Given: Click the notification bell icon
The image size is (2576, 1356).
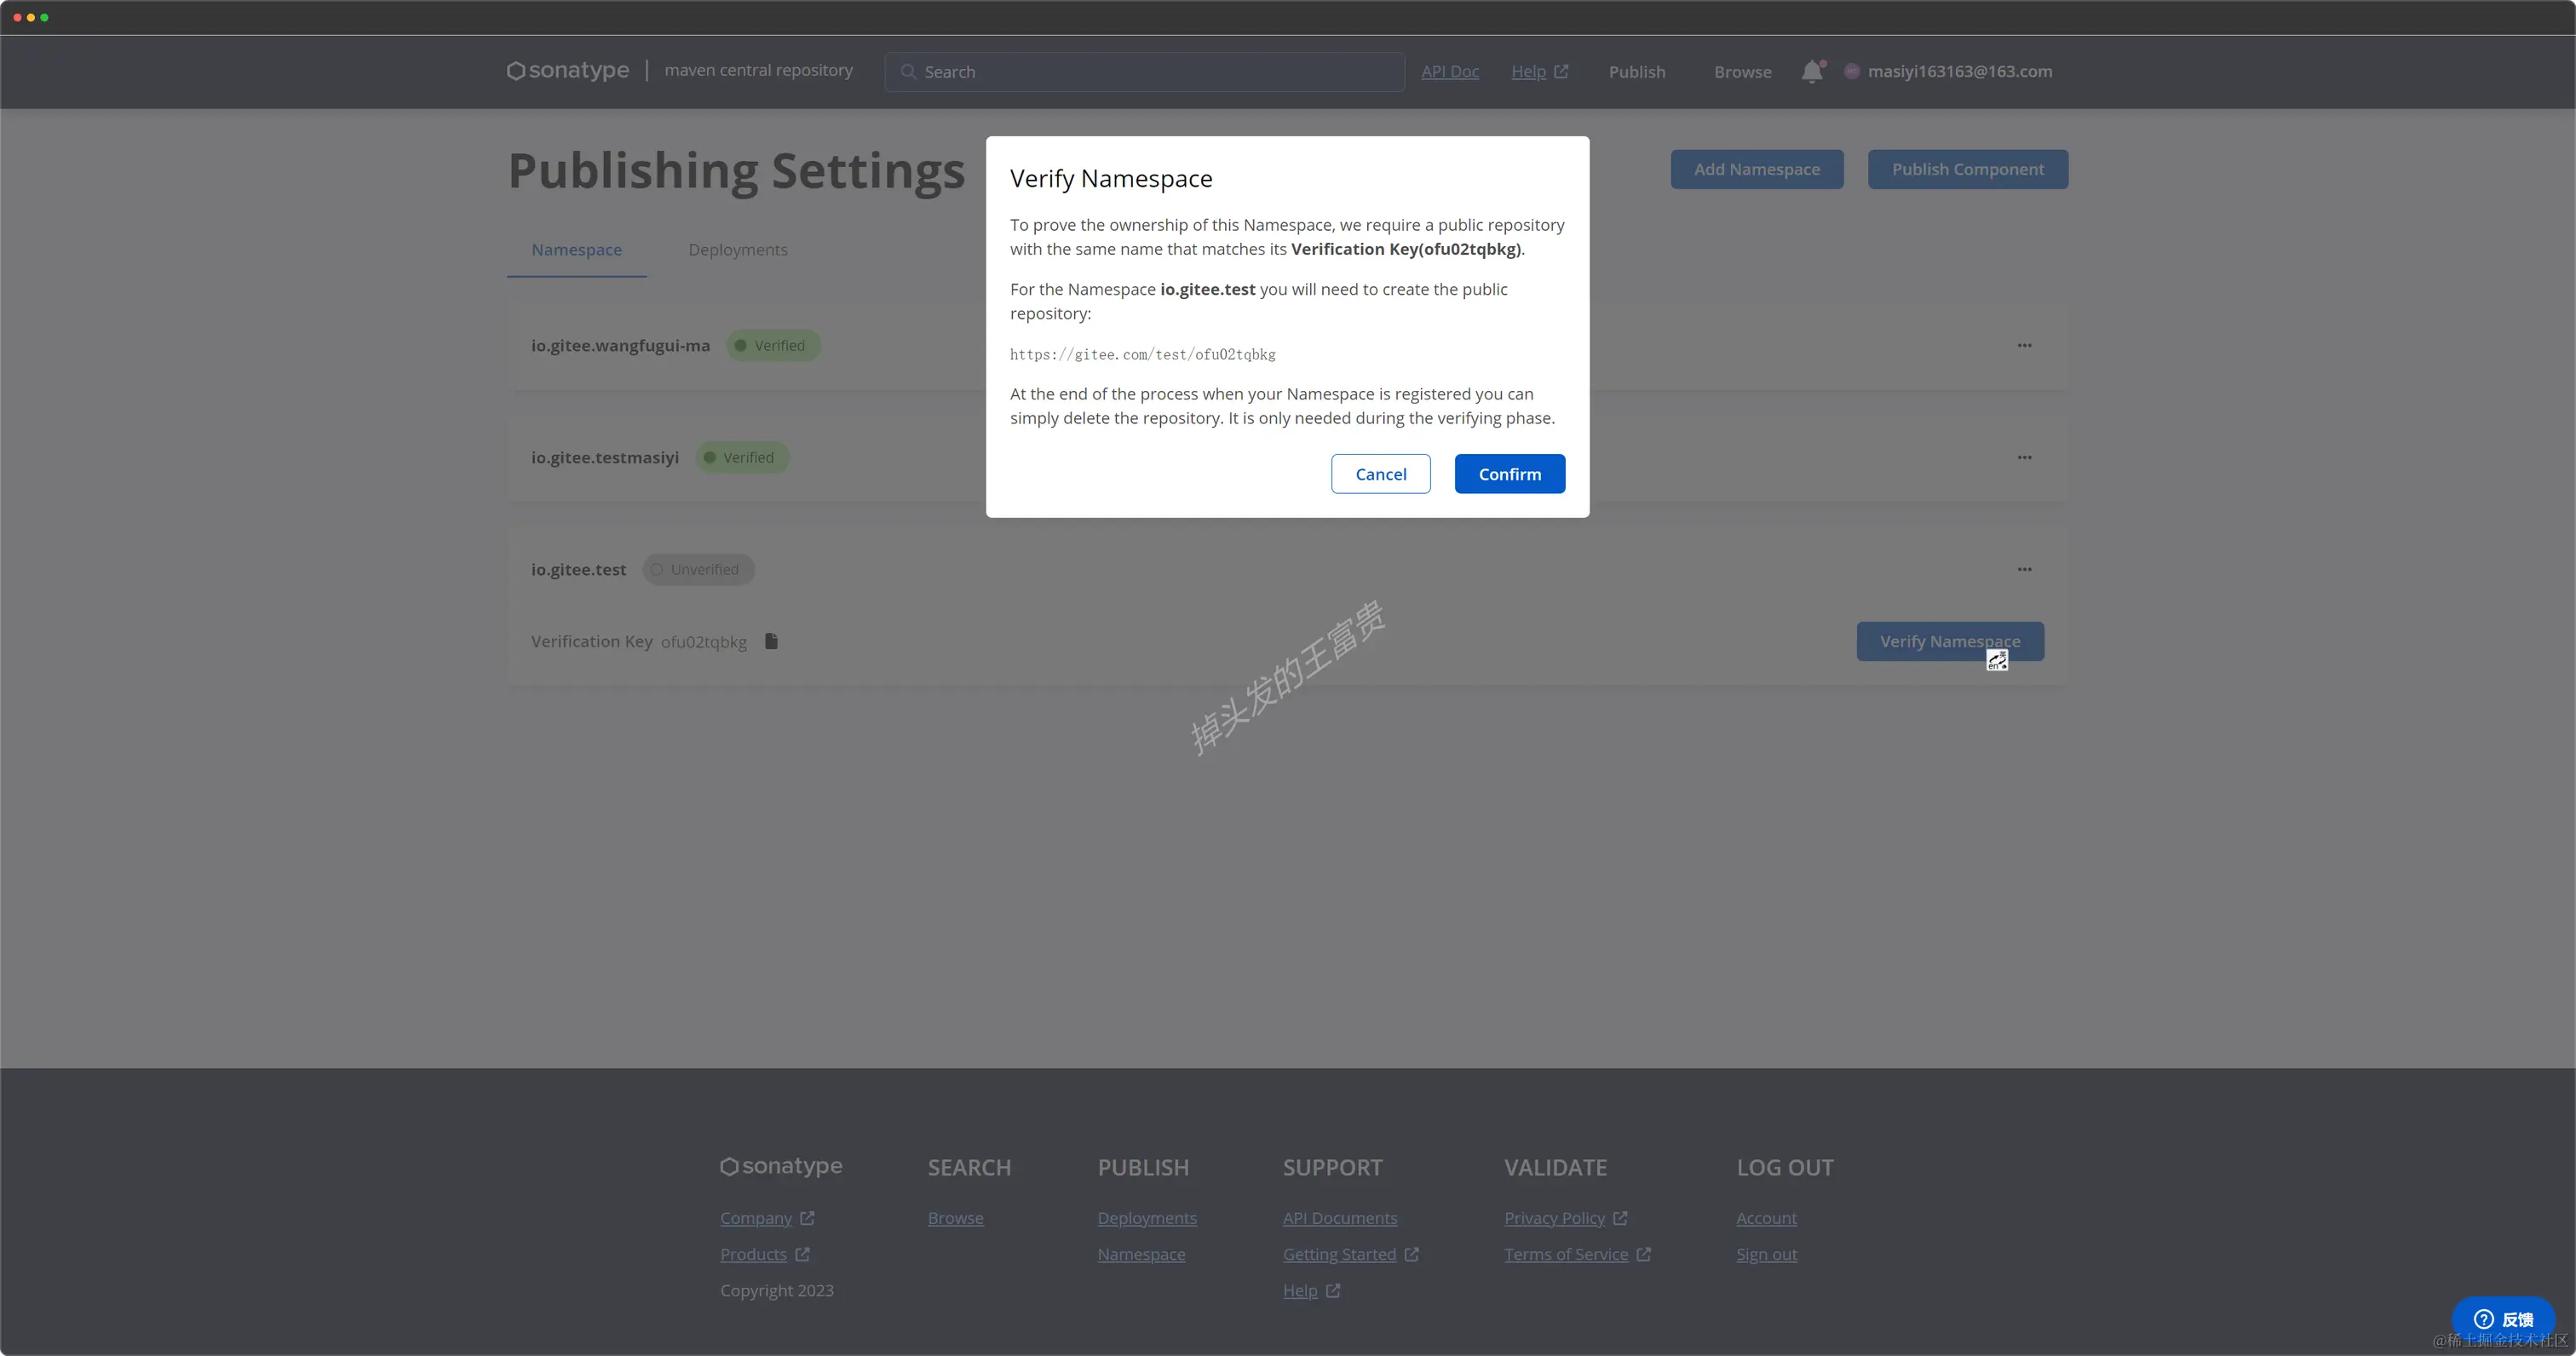Looking at the screenshot, I should pos(1811,72).
